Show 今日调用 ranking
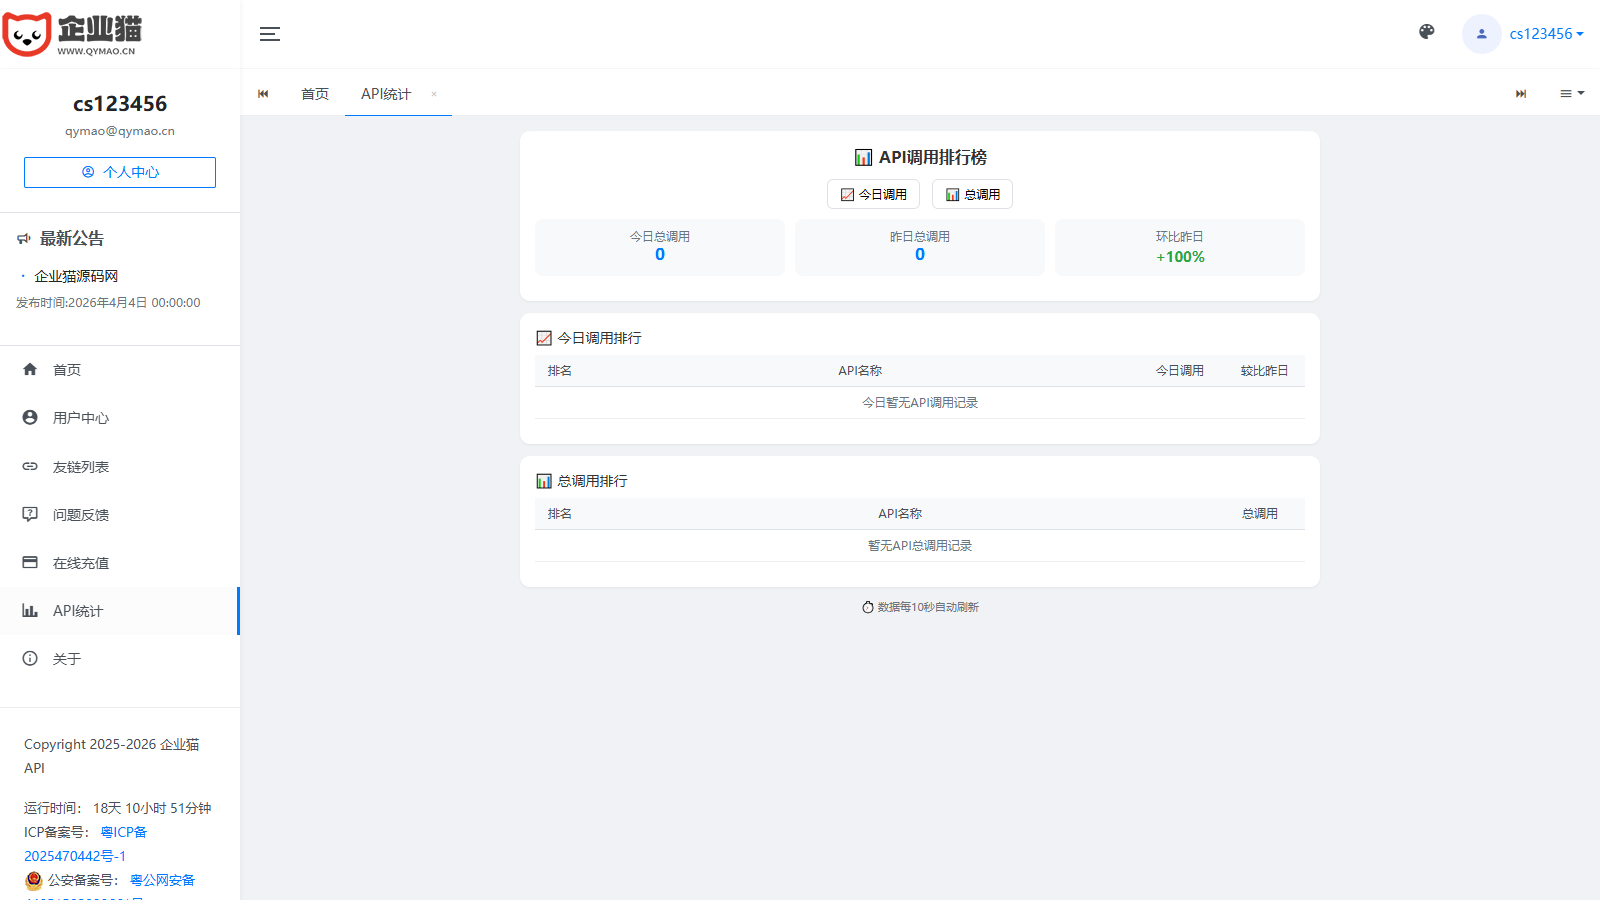The image size is (1600, 900). click(873, 194)
